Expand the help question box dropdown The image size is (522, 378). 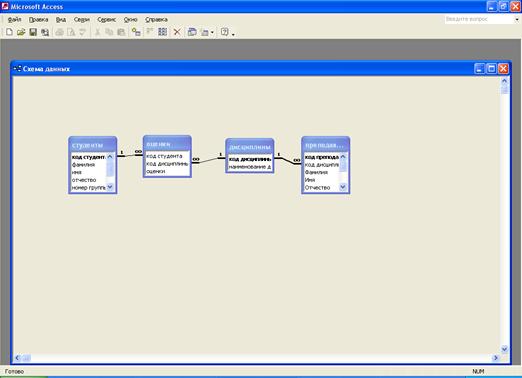pos(517,20)
